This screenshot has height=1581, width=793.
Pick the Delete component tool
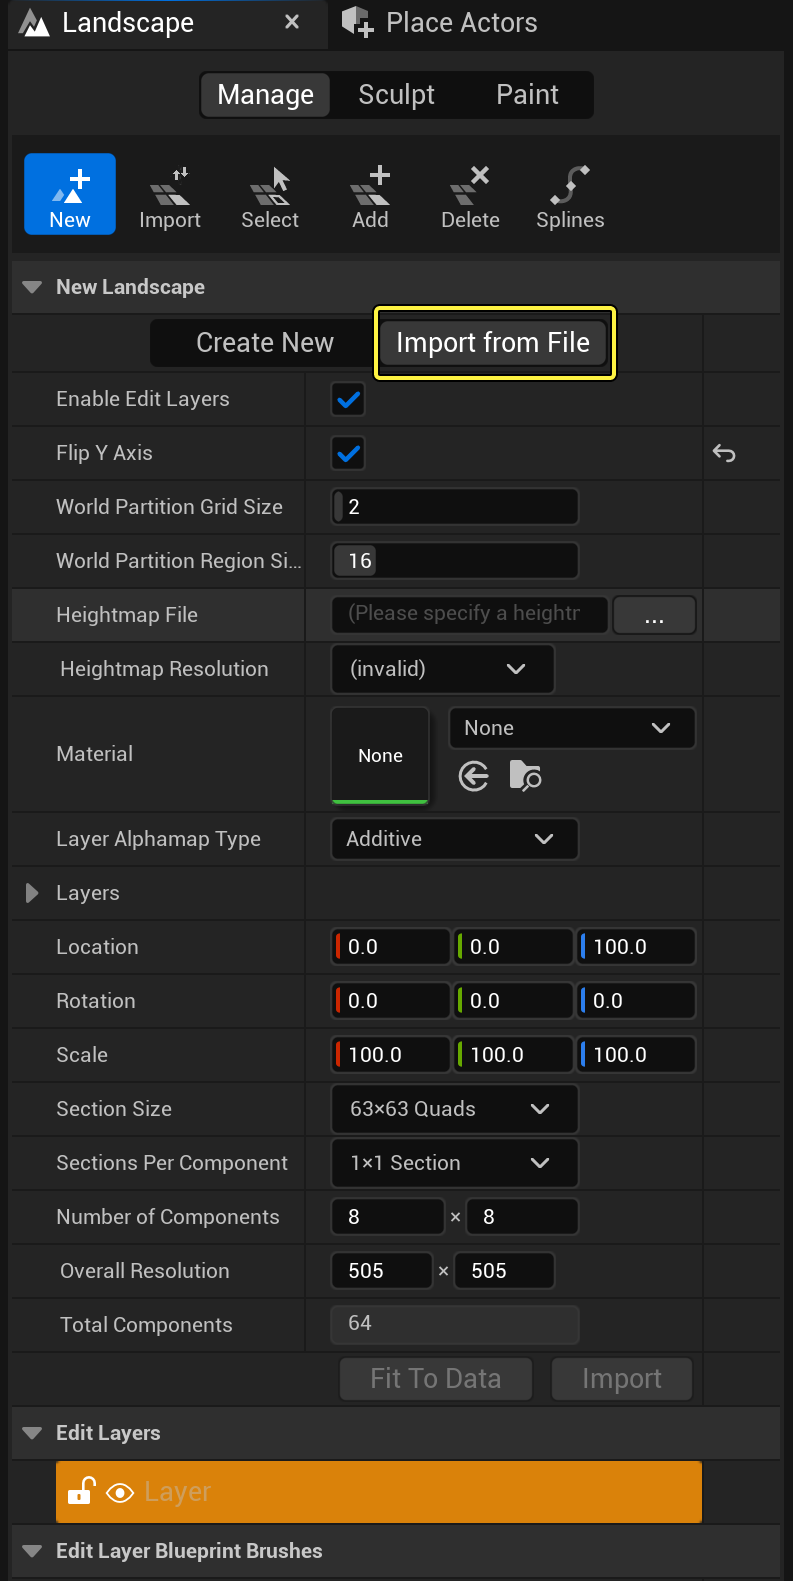pyautogui.click(x=470, y=196)
